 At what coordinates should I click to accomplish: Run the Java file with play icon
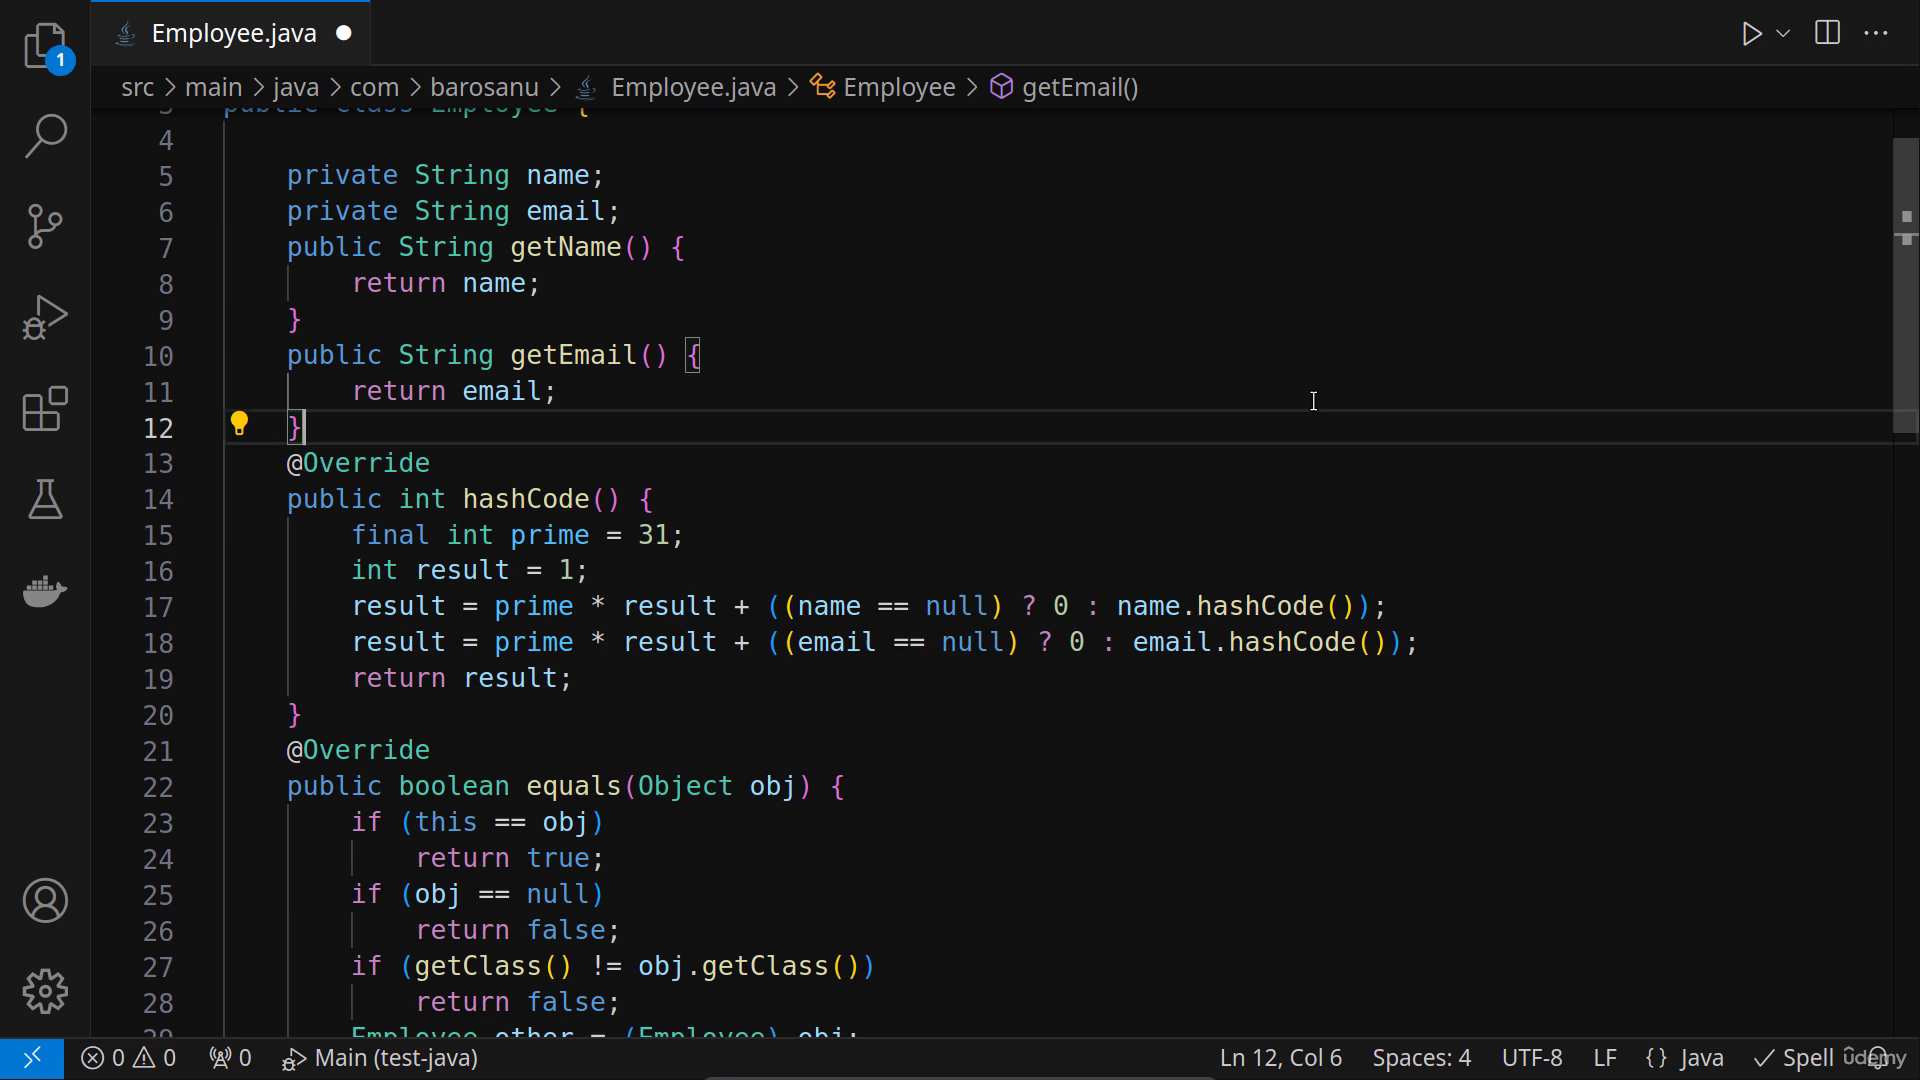tap(1751, 33)
